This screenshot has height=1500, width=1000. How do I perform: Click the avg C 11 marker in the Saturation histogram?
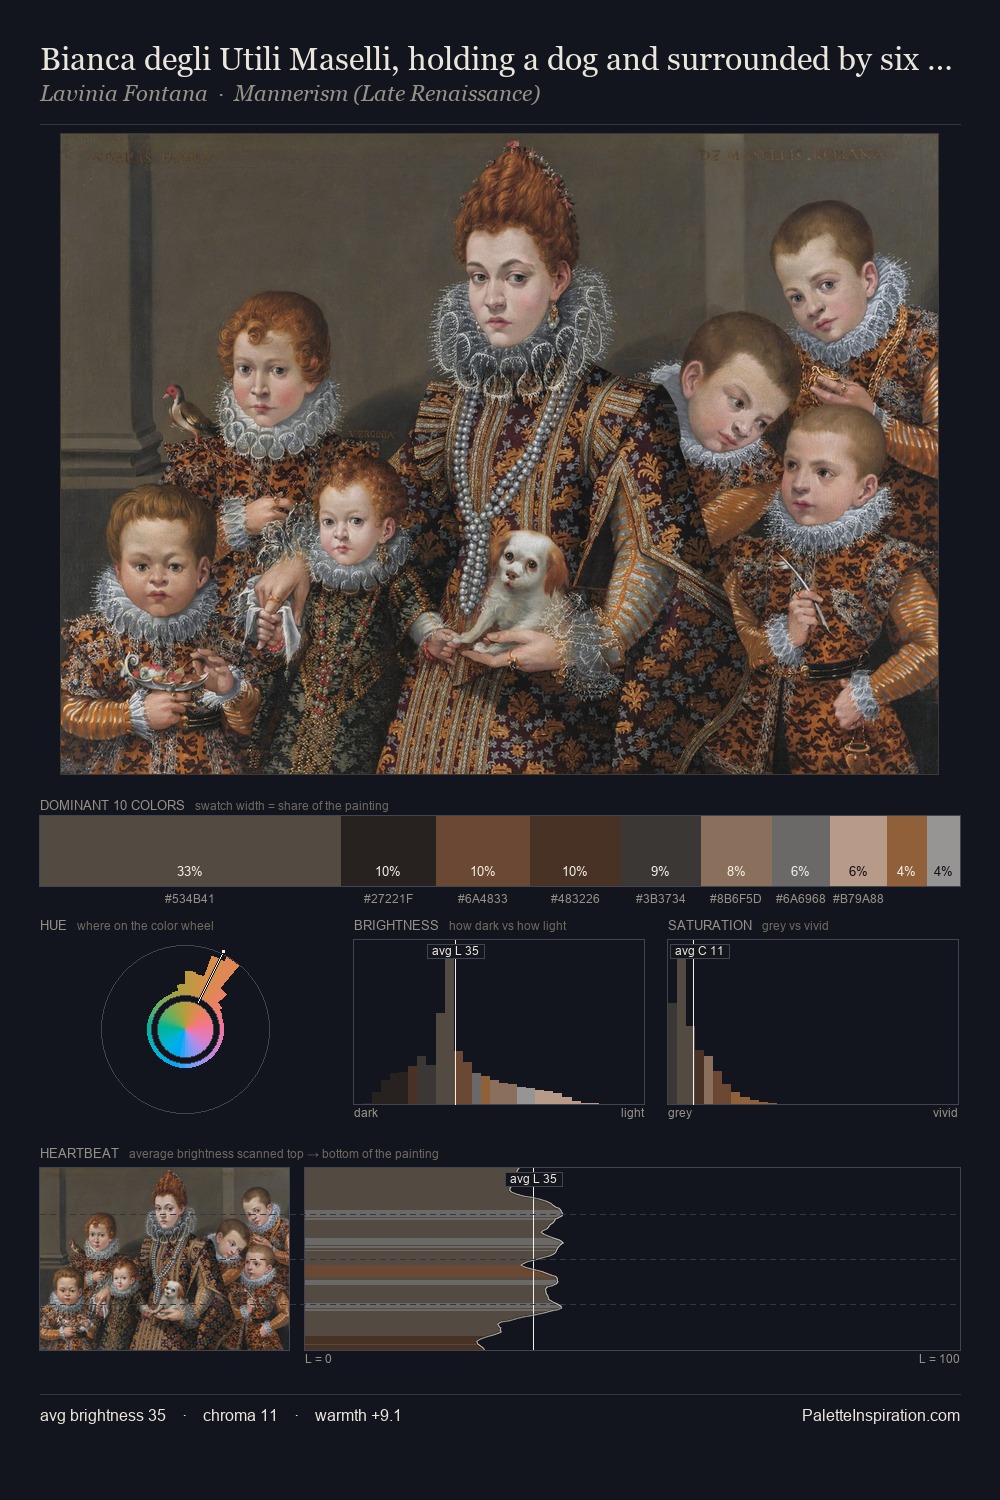point(699,951)
